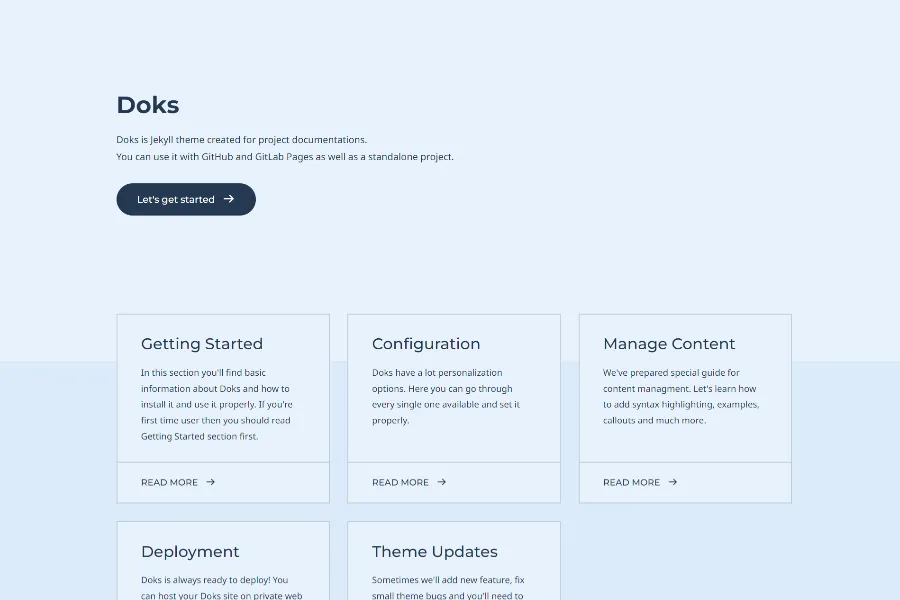This screenshot has height=600, width=900.
Task: Click the arrow icon beside Manage Content's READ MORE
Action: click(673, 482)
